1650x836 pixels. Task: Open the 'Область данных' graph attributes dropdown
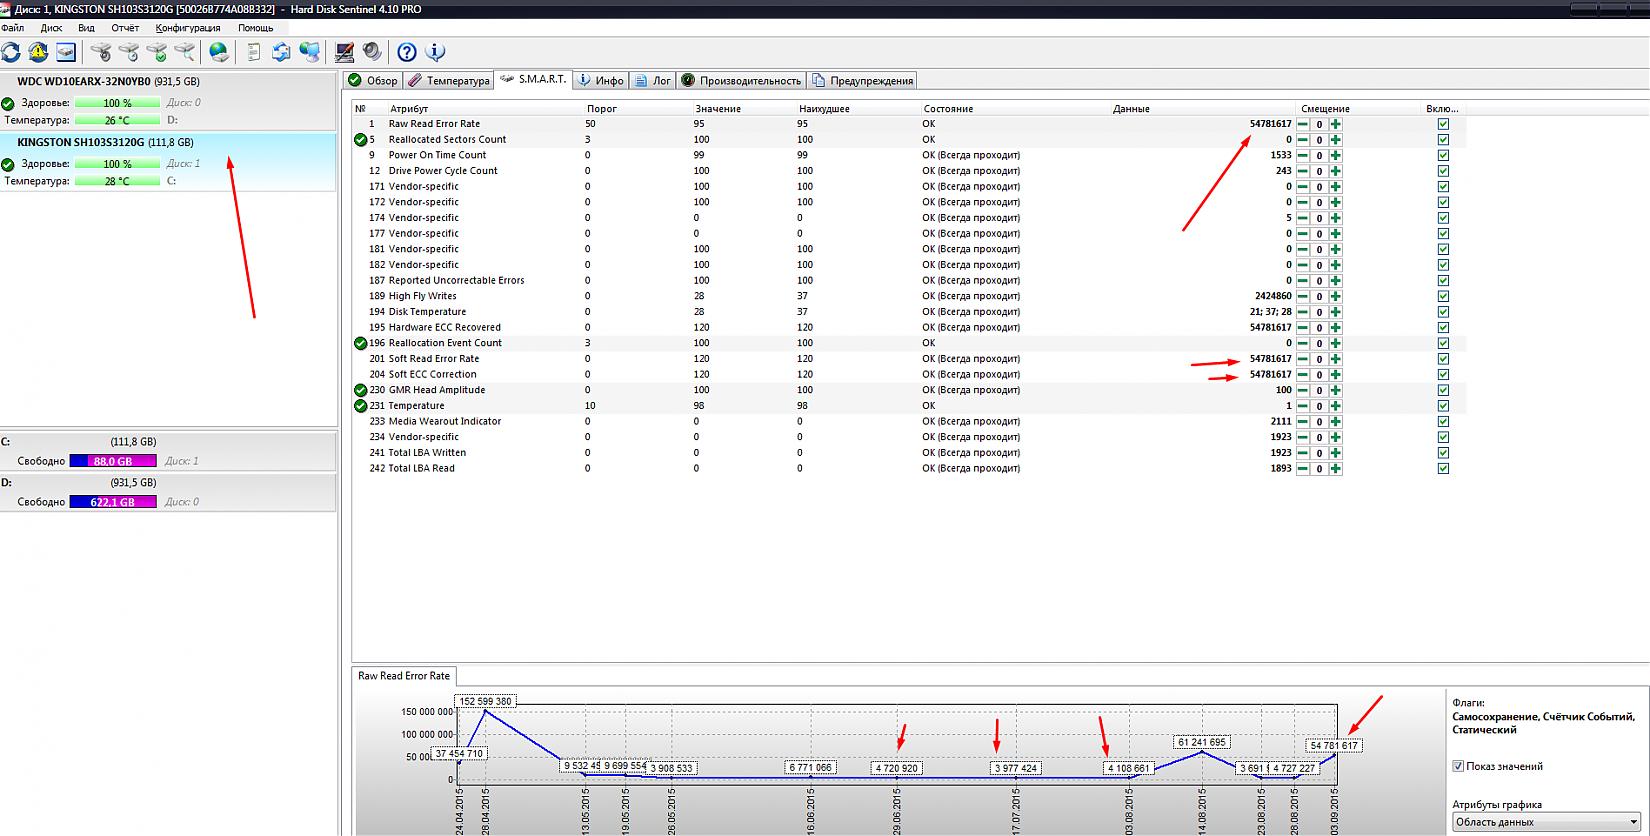click(x=1545, y=822)
